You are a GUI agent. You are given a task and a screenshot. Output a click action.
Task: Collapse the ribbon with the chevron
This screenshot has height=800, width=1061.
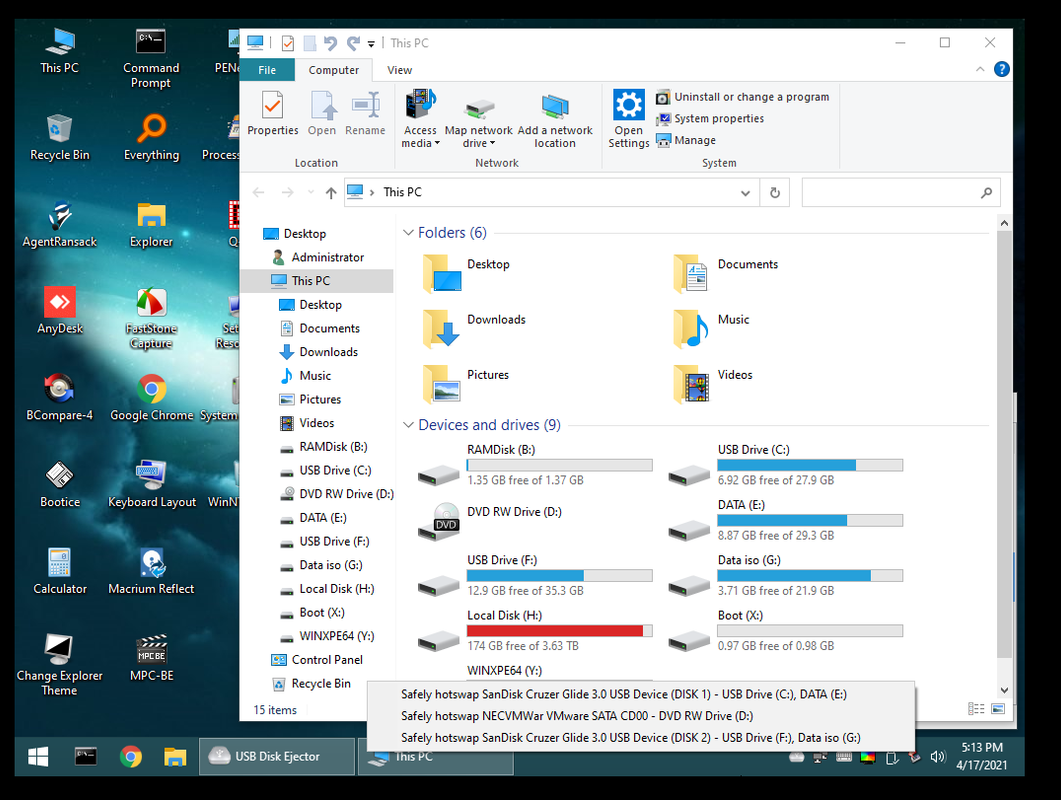(x=980, y=69)
